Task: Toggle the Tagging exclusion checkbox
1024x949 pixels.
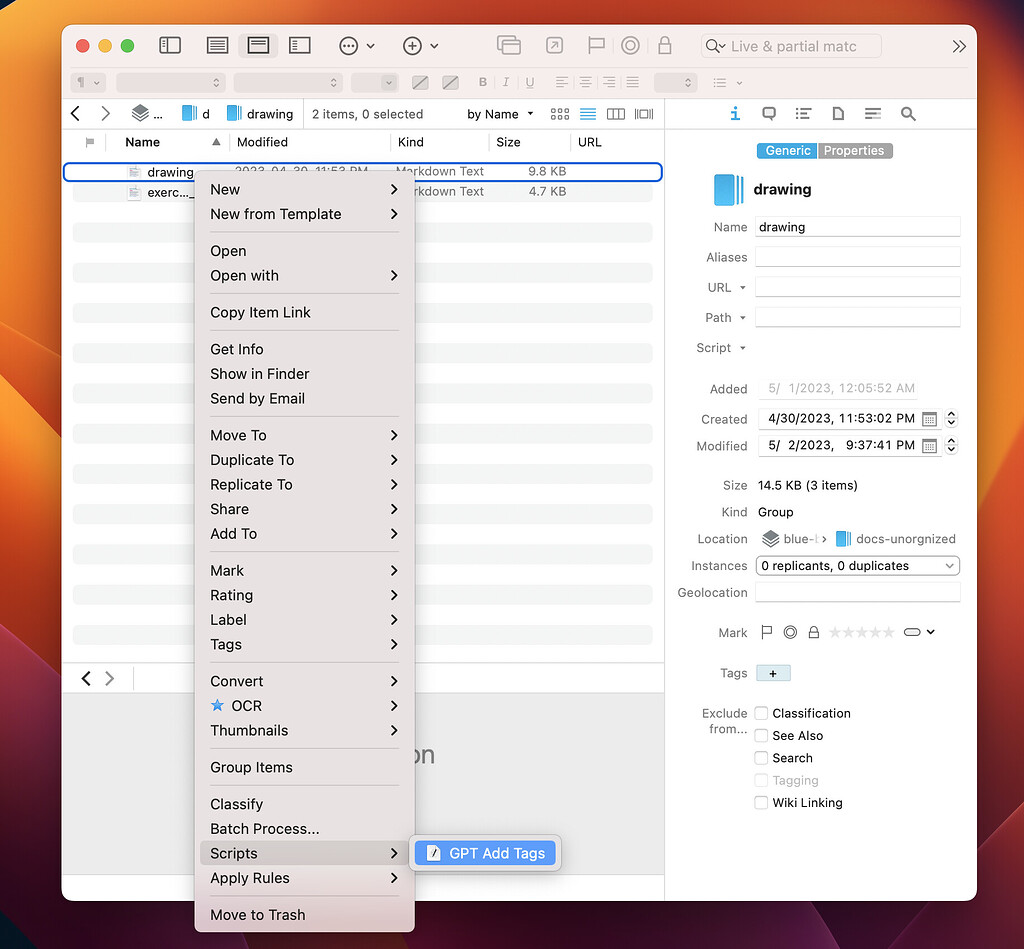Action: (x=760, y=780)
